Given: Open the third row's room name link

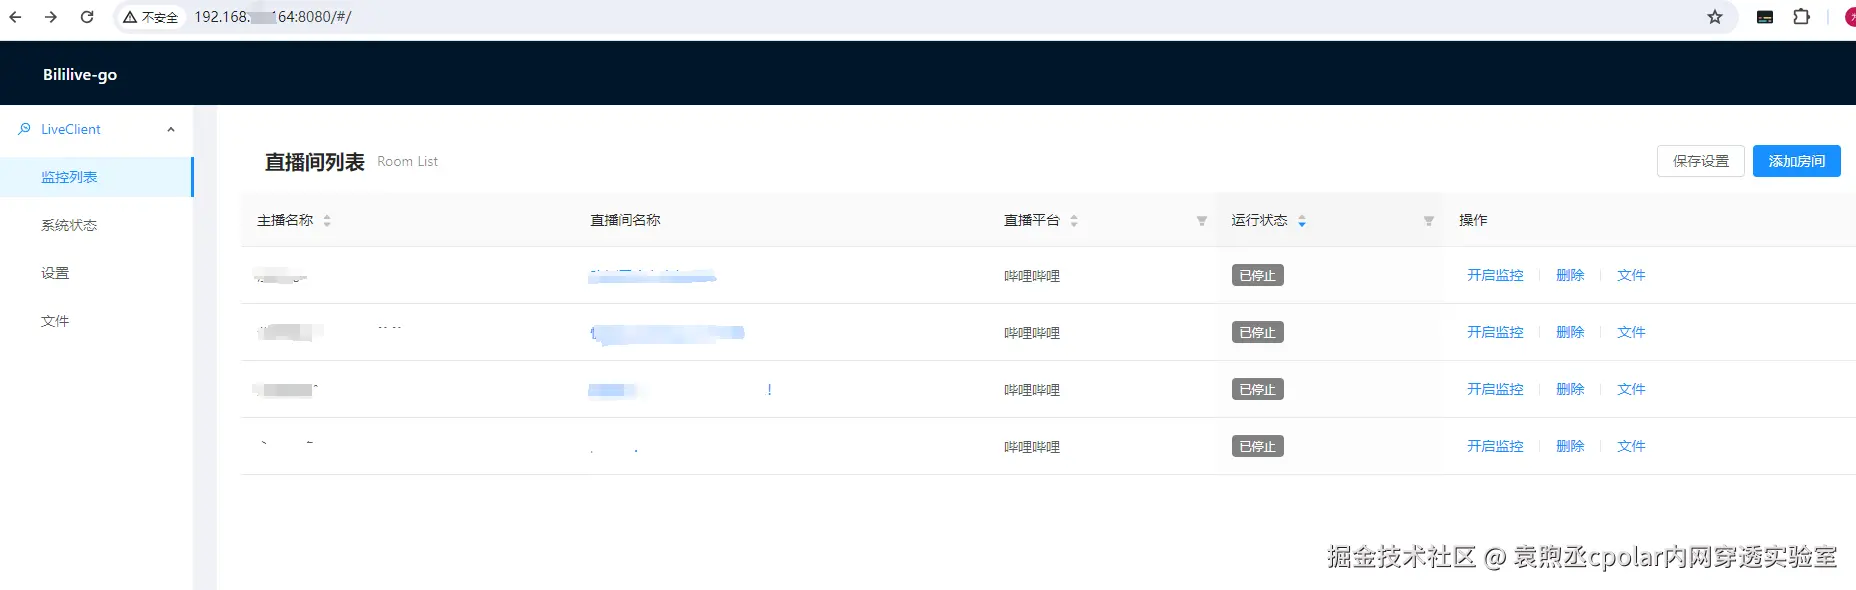Looking at the screenshot, I should pyautogui.click(x=680, y=390).
